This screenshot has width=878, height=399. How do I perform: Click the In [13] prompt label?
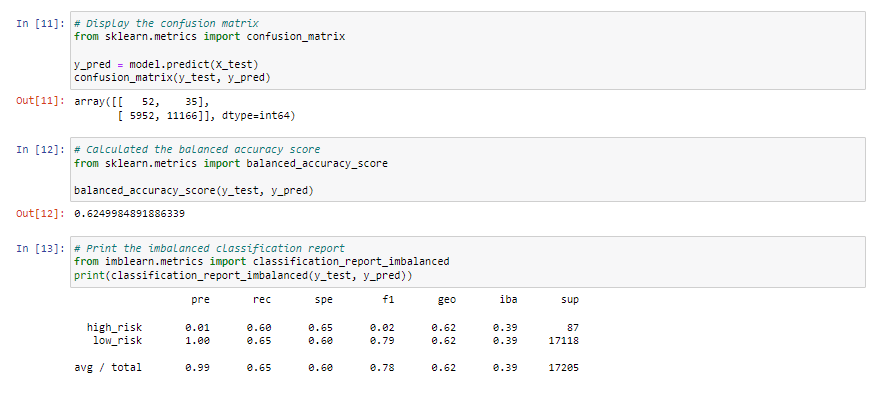coord(40,248)
